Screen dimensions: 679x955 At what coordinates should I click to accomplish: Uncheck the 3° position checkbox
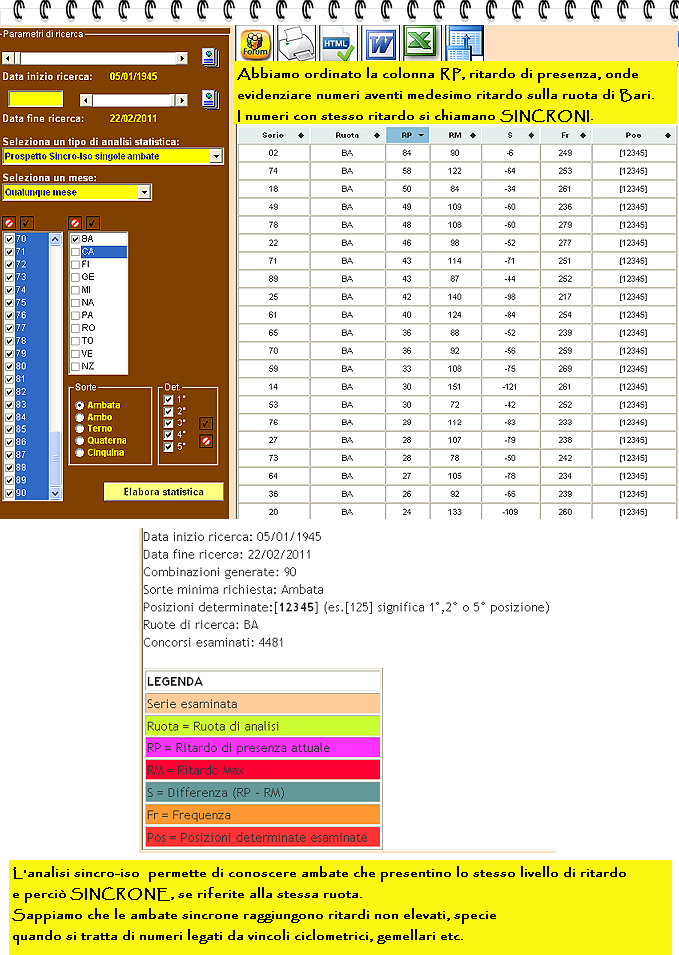tap(168, 423)
